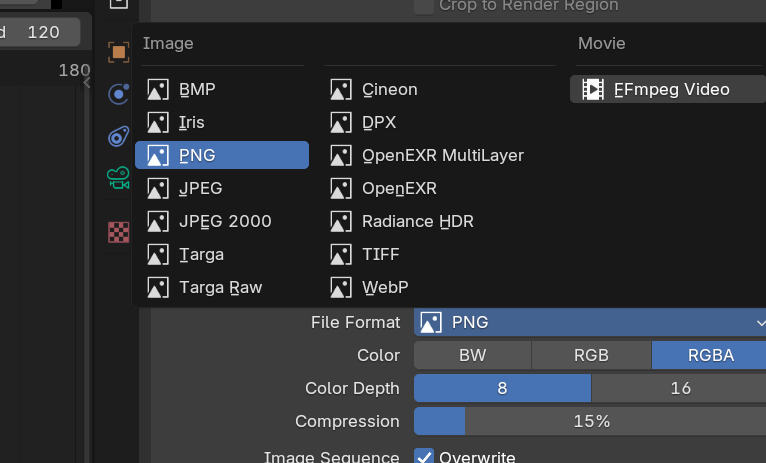Open the File Format PNG dropdown
Screen dimensions: 766x463
590,322
